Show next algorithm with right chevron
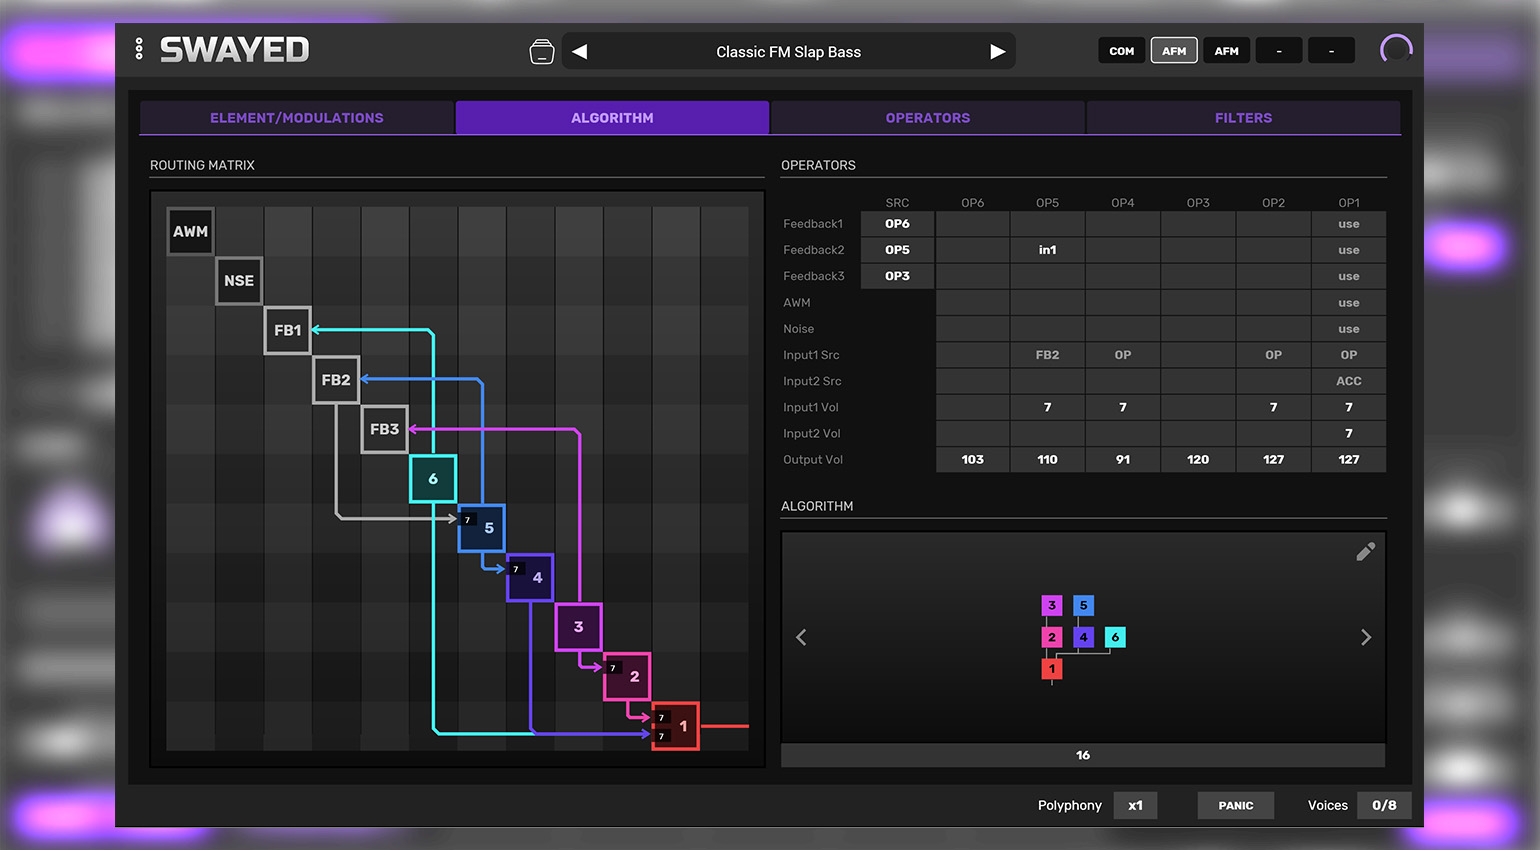This screenshot has height=850, width=1540. point(1366,638)
